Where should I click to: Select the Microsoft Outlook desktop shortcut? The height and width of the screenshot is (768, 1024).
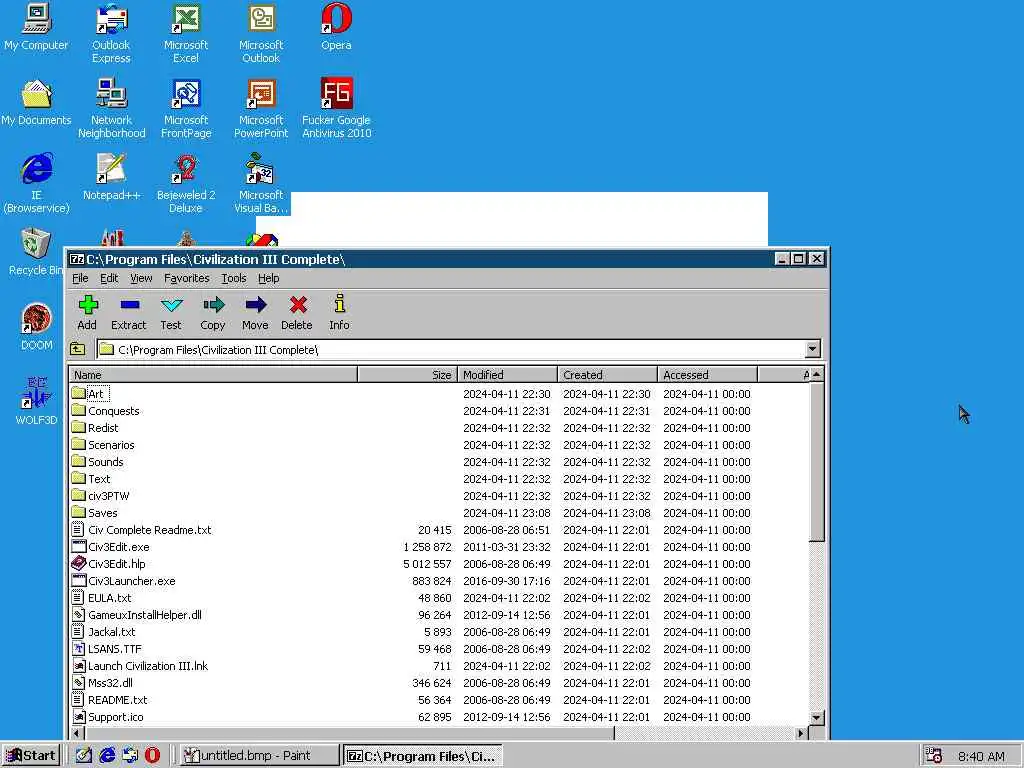[x=261, y=33]
